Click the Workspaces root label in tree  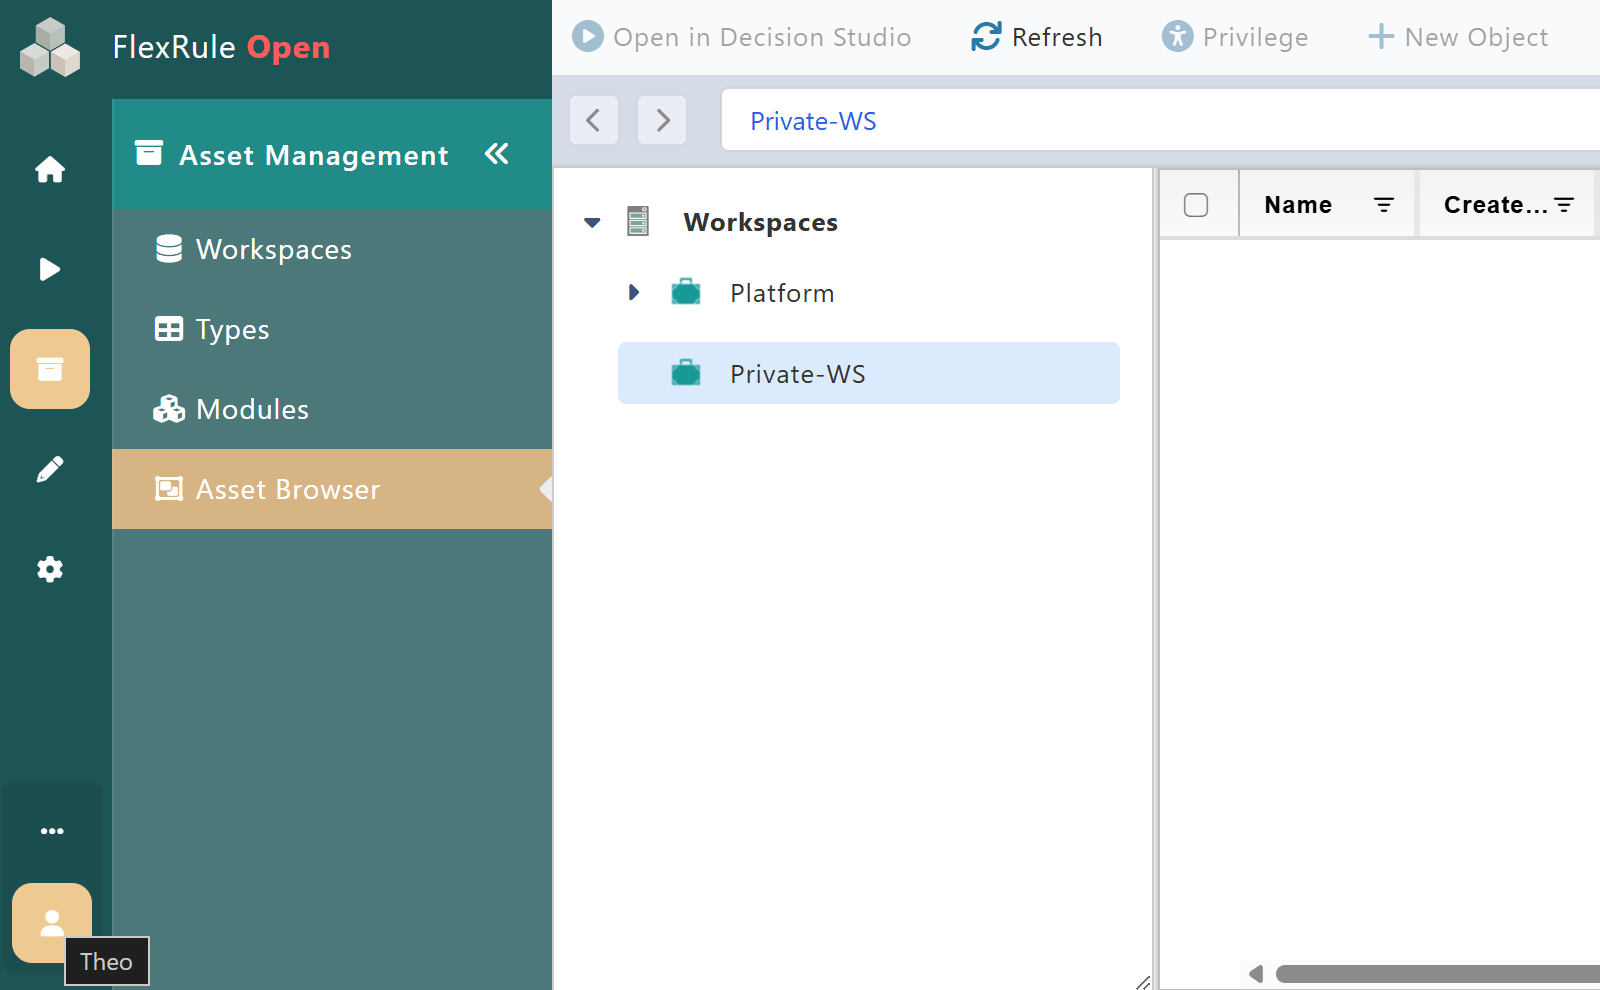761,222
